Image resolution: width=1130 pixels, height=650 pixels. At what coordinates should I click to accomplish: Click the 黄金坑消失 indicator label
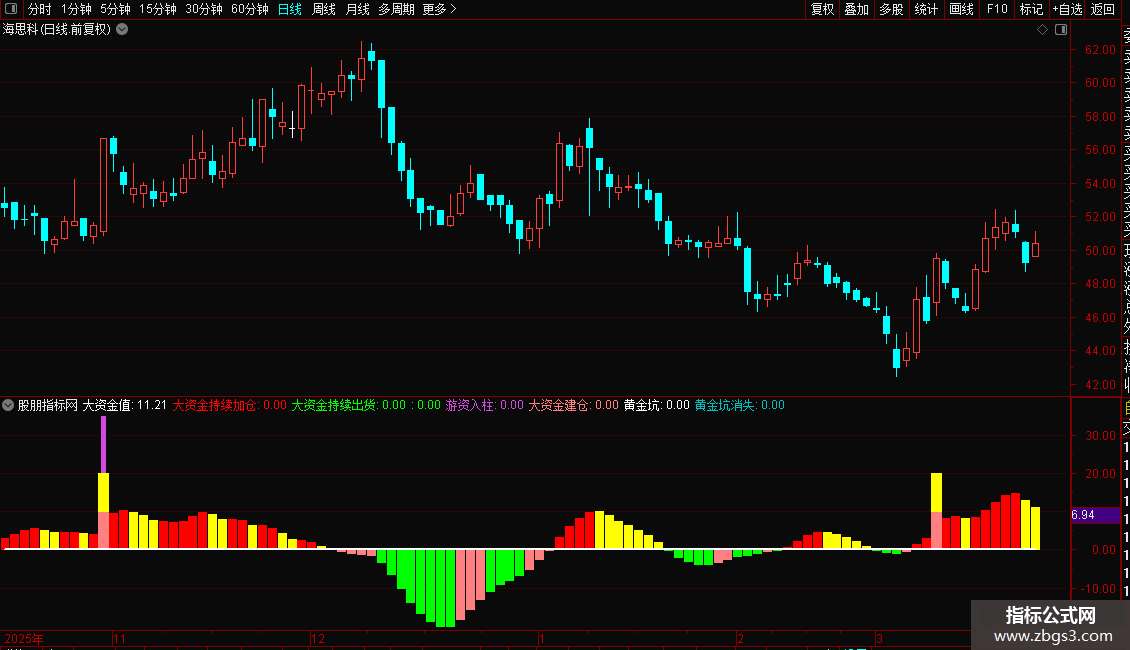(739, 405)
